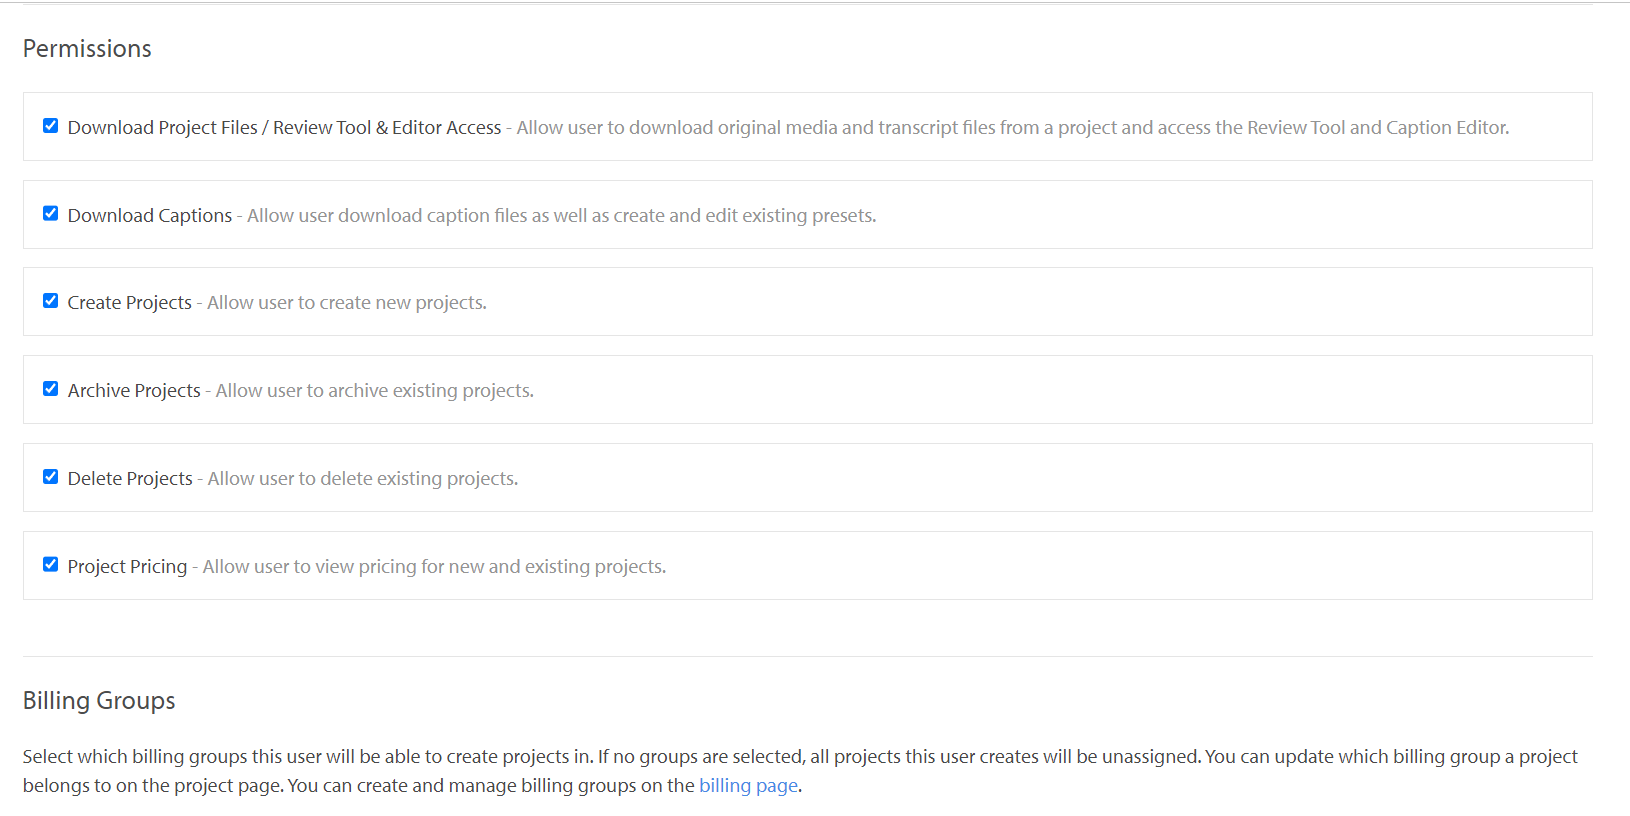Toggle the Project Pricing checkbox

50,565
